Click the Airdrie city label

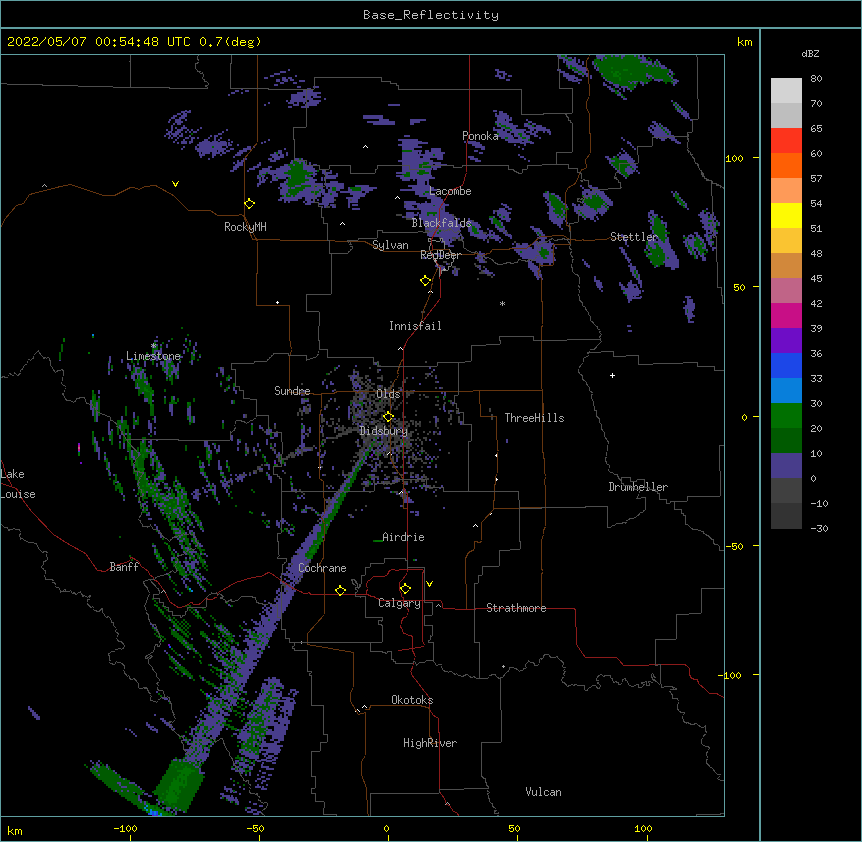(x=403, y=537)
